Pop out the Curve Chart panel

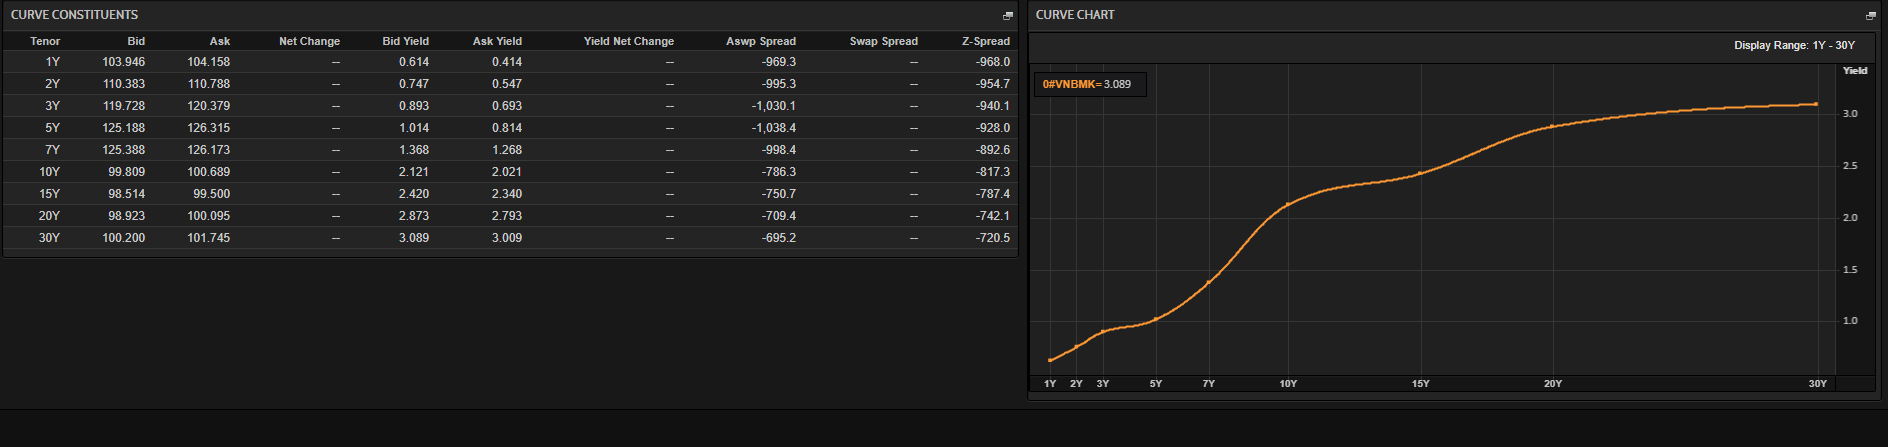[1870, 16]
